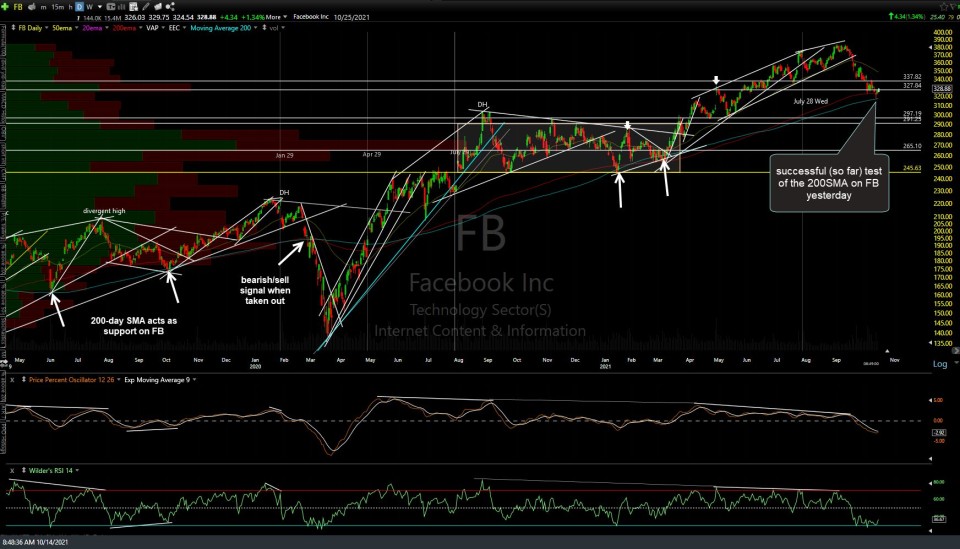
Task: Click the 297.19 horizontal line label
Action: 912,114
